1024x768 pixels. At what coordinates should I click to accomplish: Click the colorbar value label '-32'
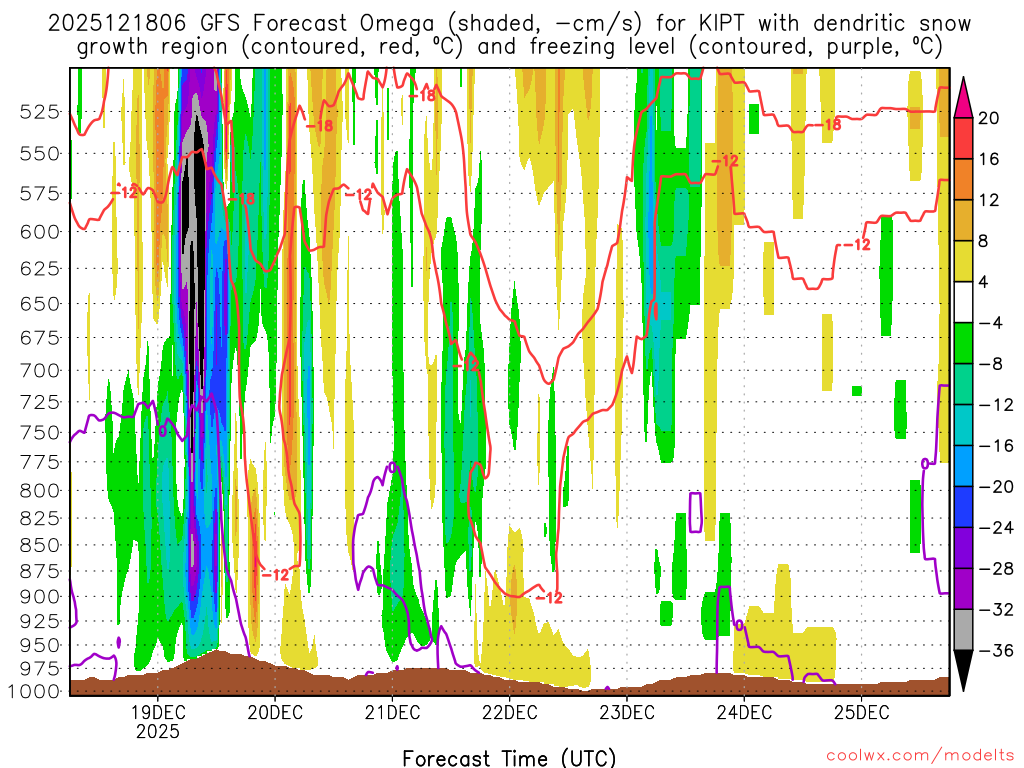tap(996, 610)
